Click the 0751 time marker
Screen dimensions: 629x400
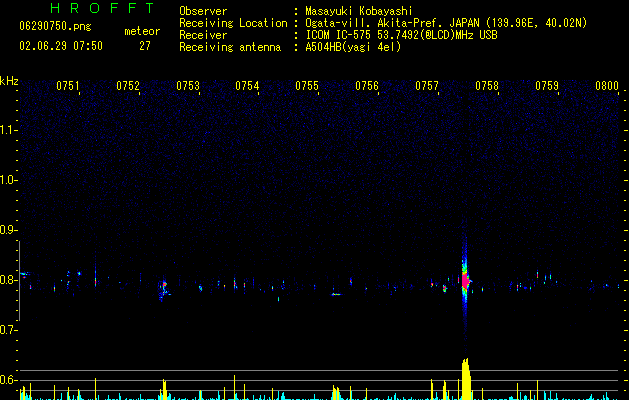pyautogui.click(x=67, y=86)
